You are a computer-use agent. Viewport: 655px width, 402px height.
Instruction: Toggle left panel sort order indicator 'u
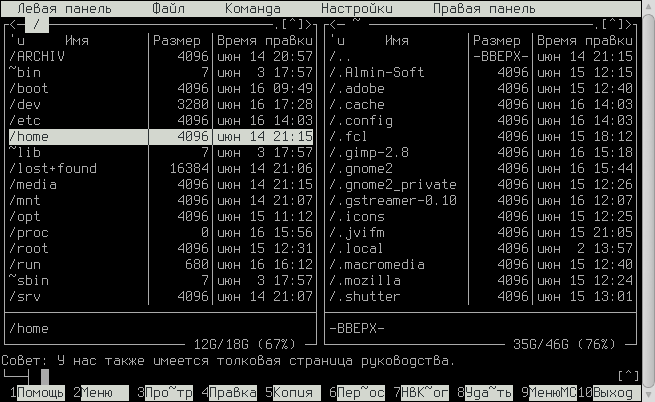click(x=17, y=41)
